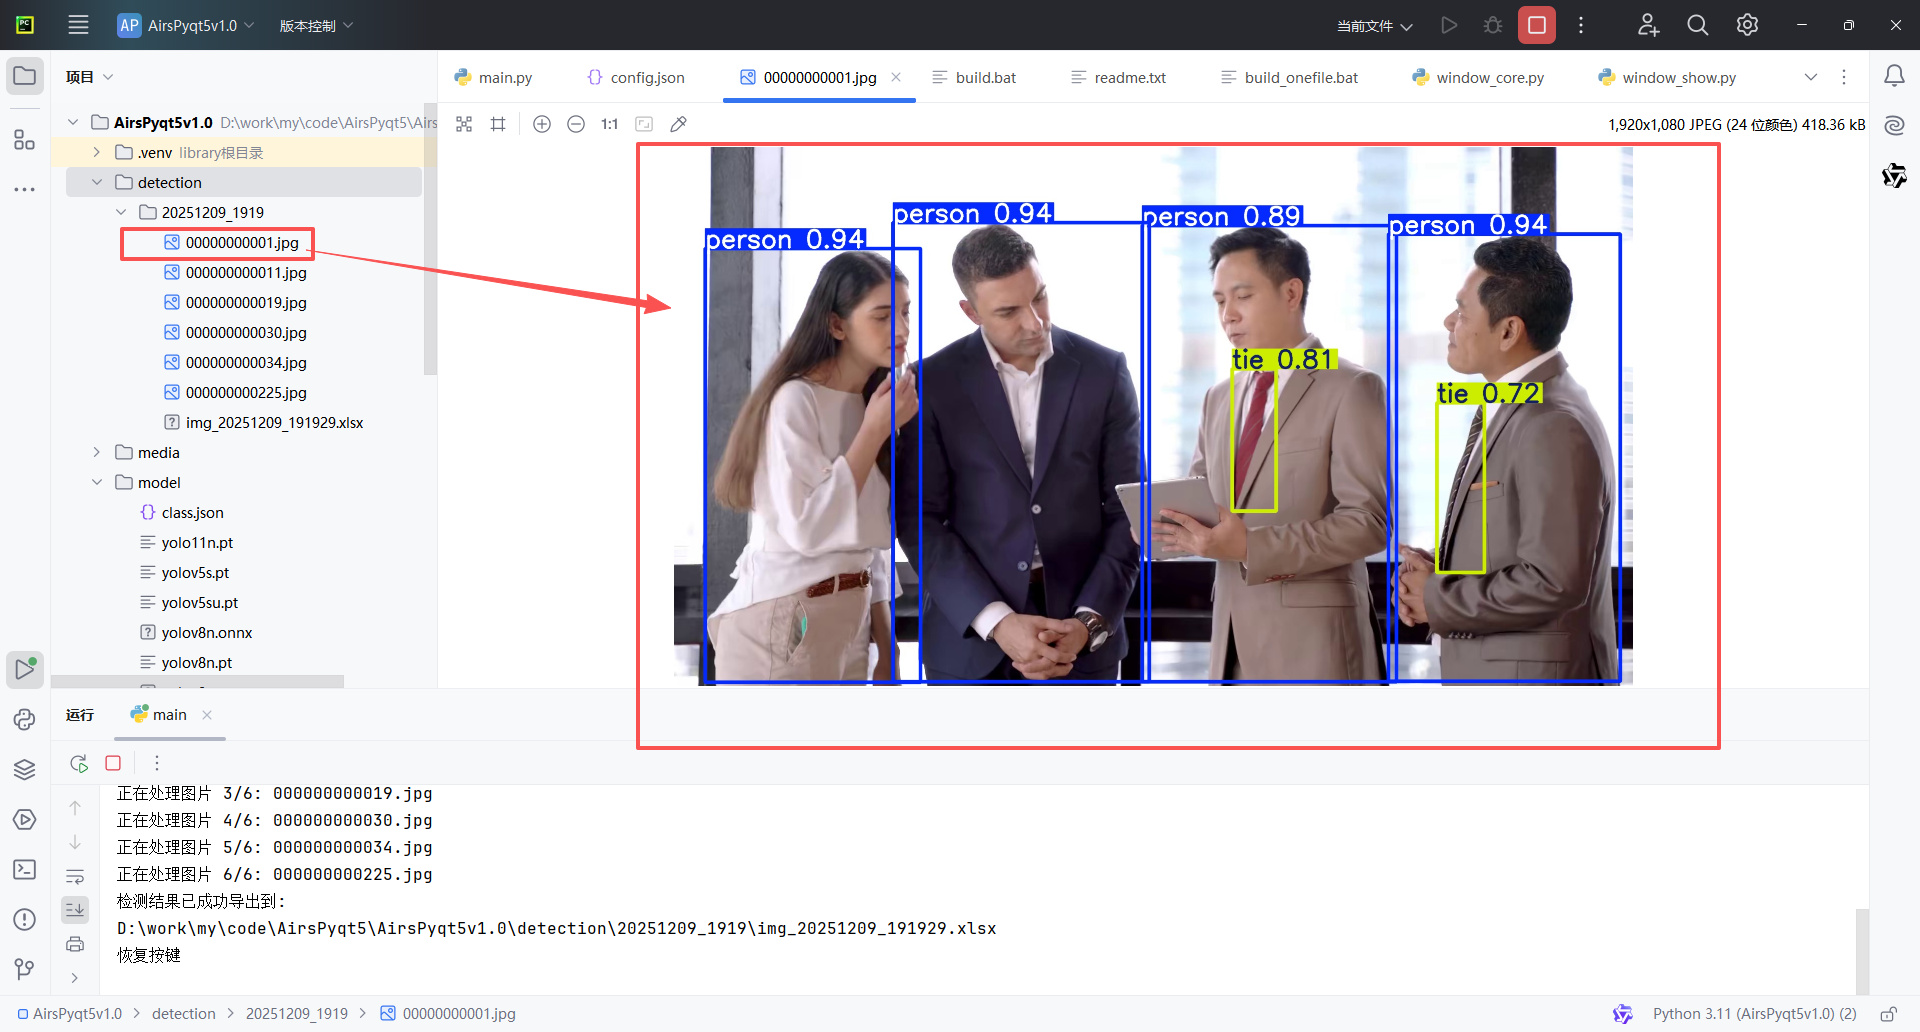Stop the running main process
The height and width of the screenshot is (1032, 1920).
1537,25
